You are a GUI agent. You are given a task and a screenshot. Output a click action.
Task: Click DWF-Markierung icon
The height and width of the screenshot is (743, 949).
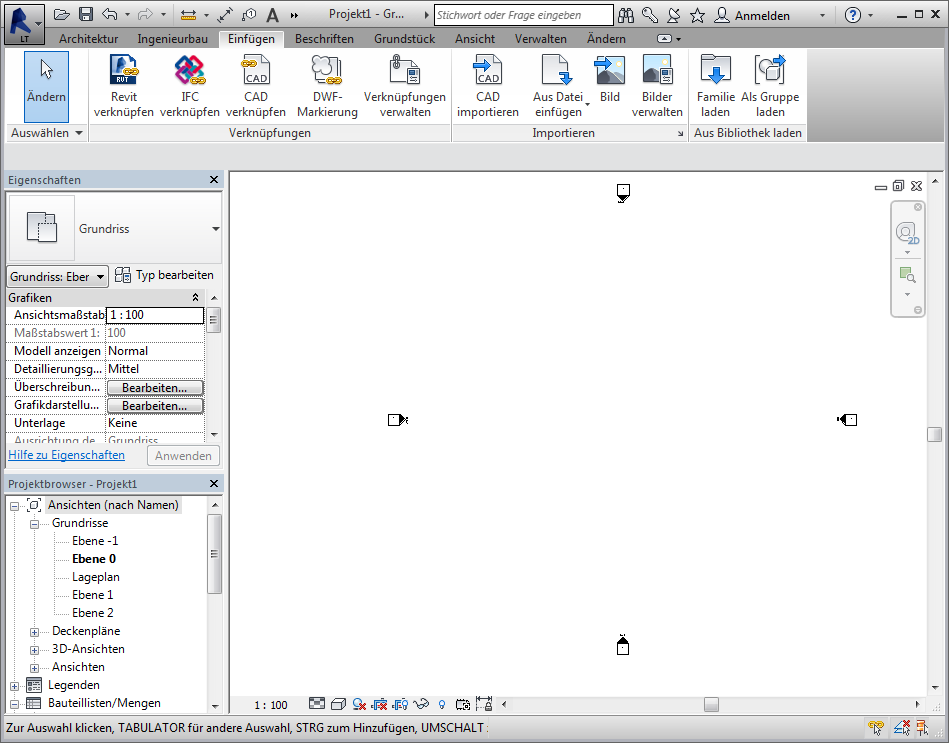click(x=327, y=70)
